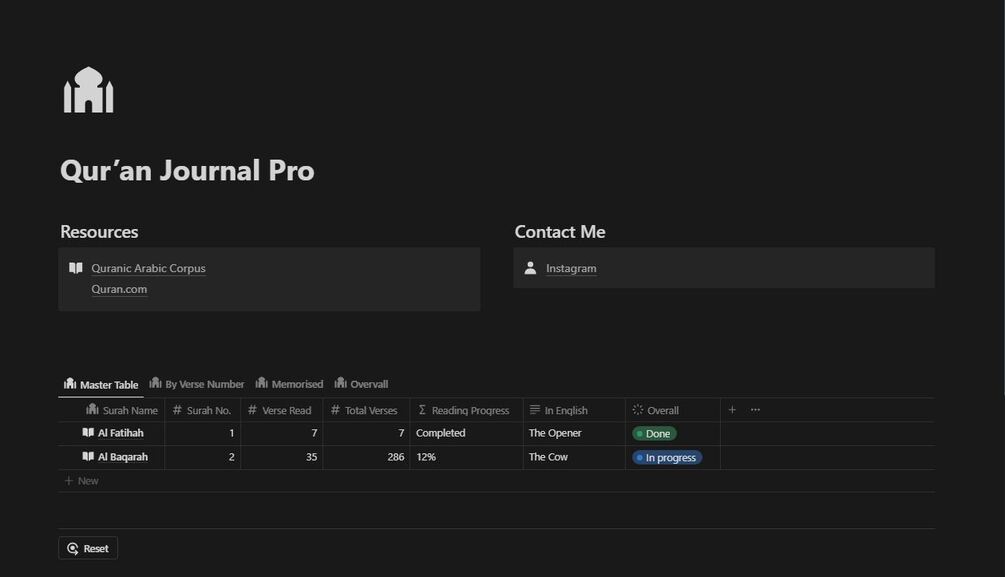Viewport: 1005px width, 577px height.
Task: Change the In progress status for Al Baqarah
Action: coord(667,457)
